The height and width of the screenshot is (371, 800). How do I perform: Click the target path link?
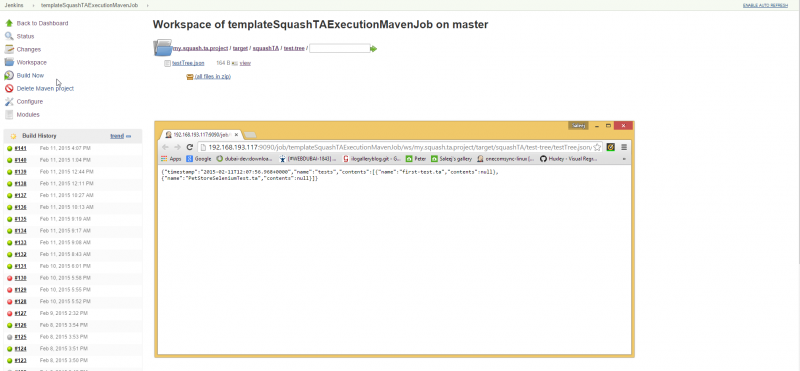(x=240, y=48)
